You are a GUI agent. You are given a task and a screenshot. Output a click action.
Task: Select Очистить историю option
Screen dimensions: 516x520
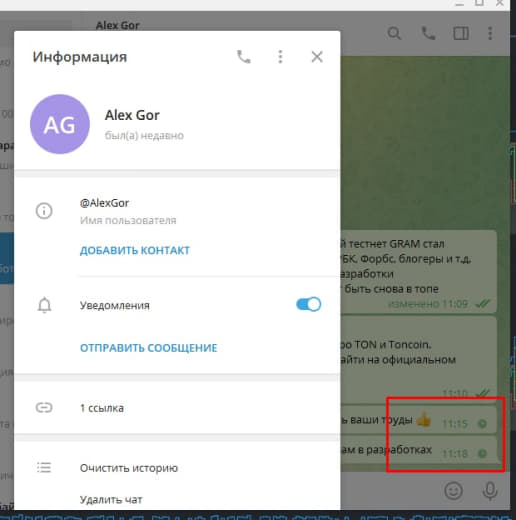tap(129, 468)
